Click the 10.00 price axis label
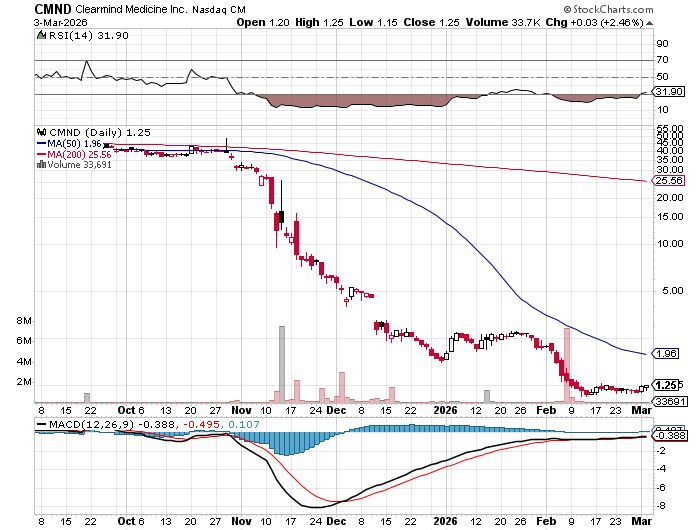Screen dimensions: 700x530 (x=670, y=244)
